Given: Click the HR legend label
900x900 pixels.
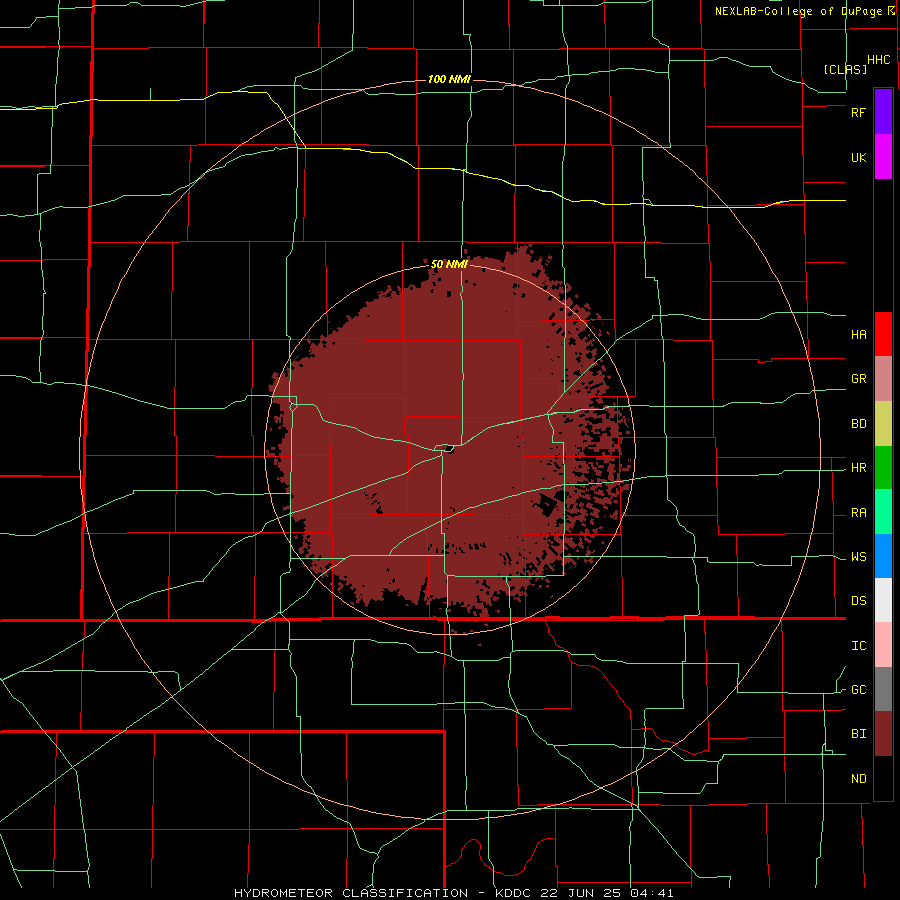Looking at the screenshot, I should (858, 468).
